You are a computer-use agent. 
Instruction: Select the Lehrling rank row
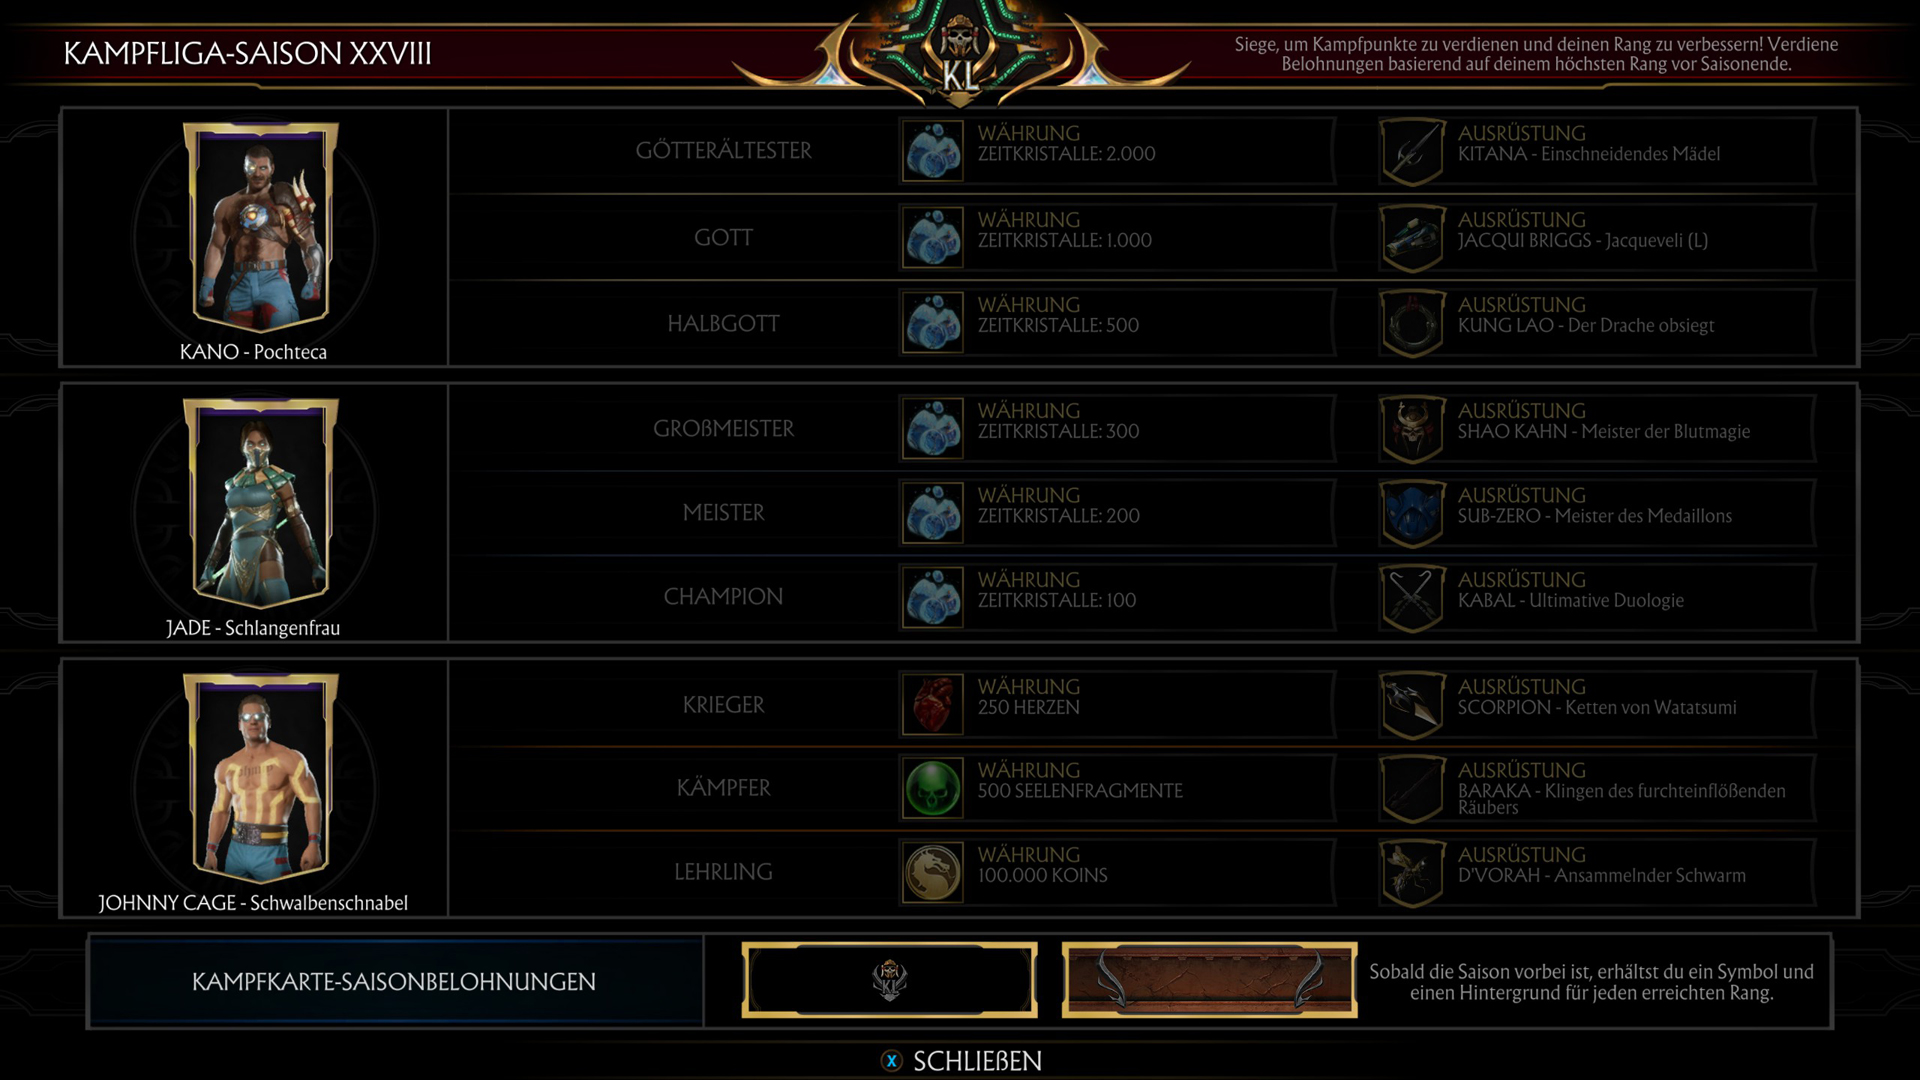click(x=1153, y=872)
